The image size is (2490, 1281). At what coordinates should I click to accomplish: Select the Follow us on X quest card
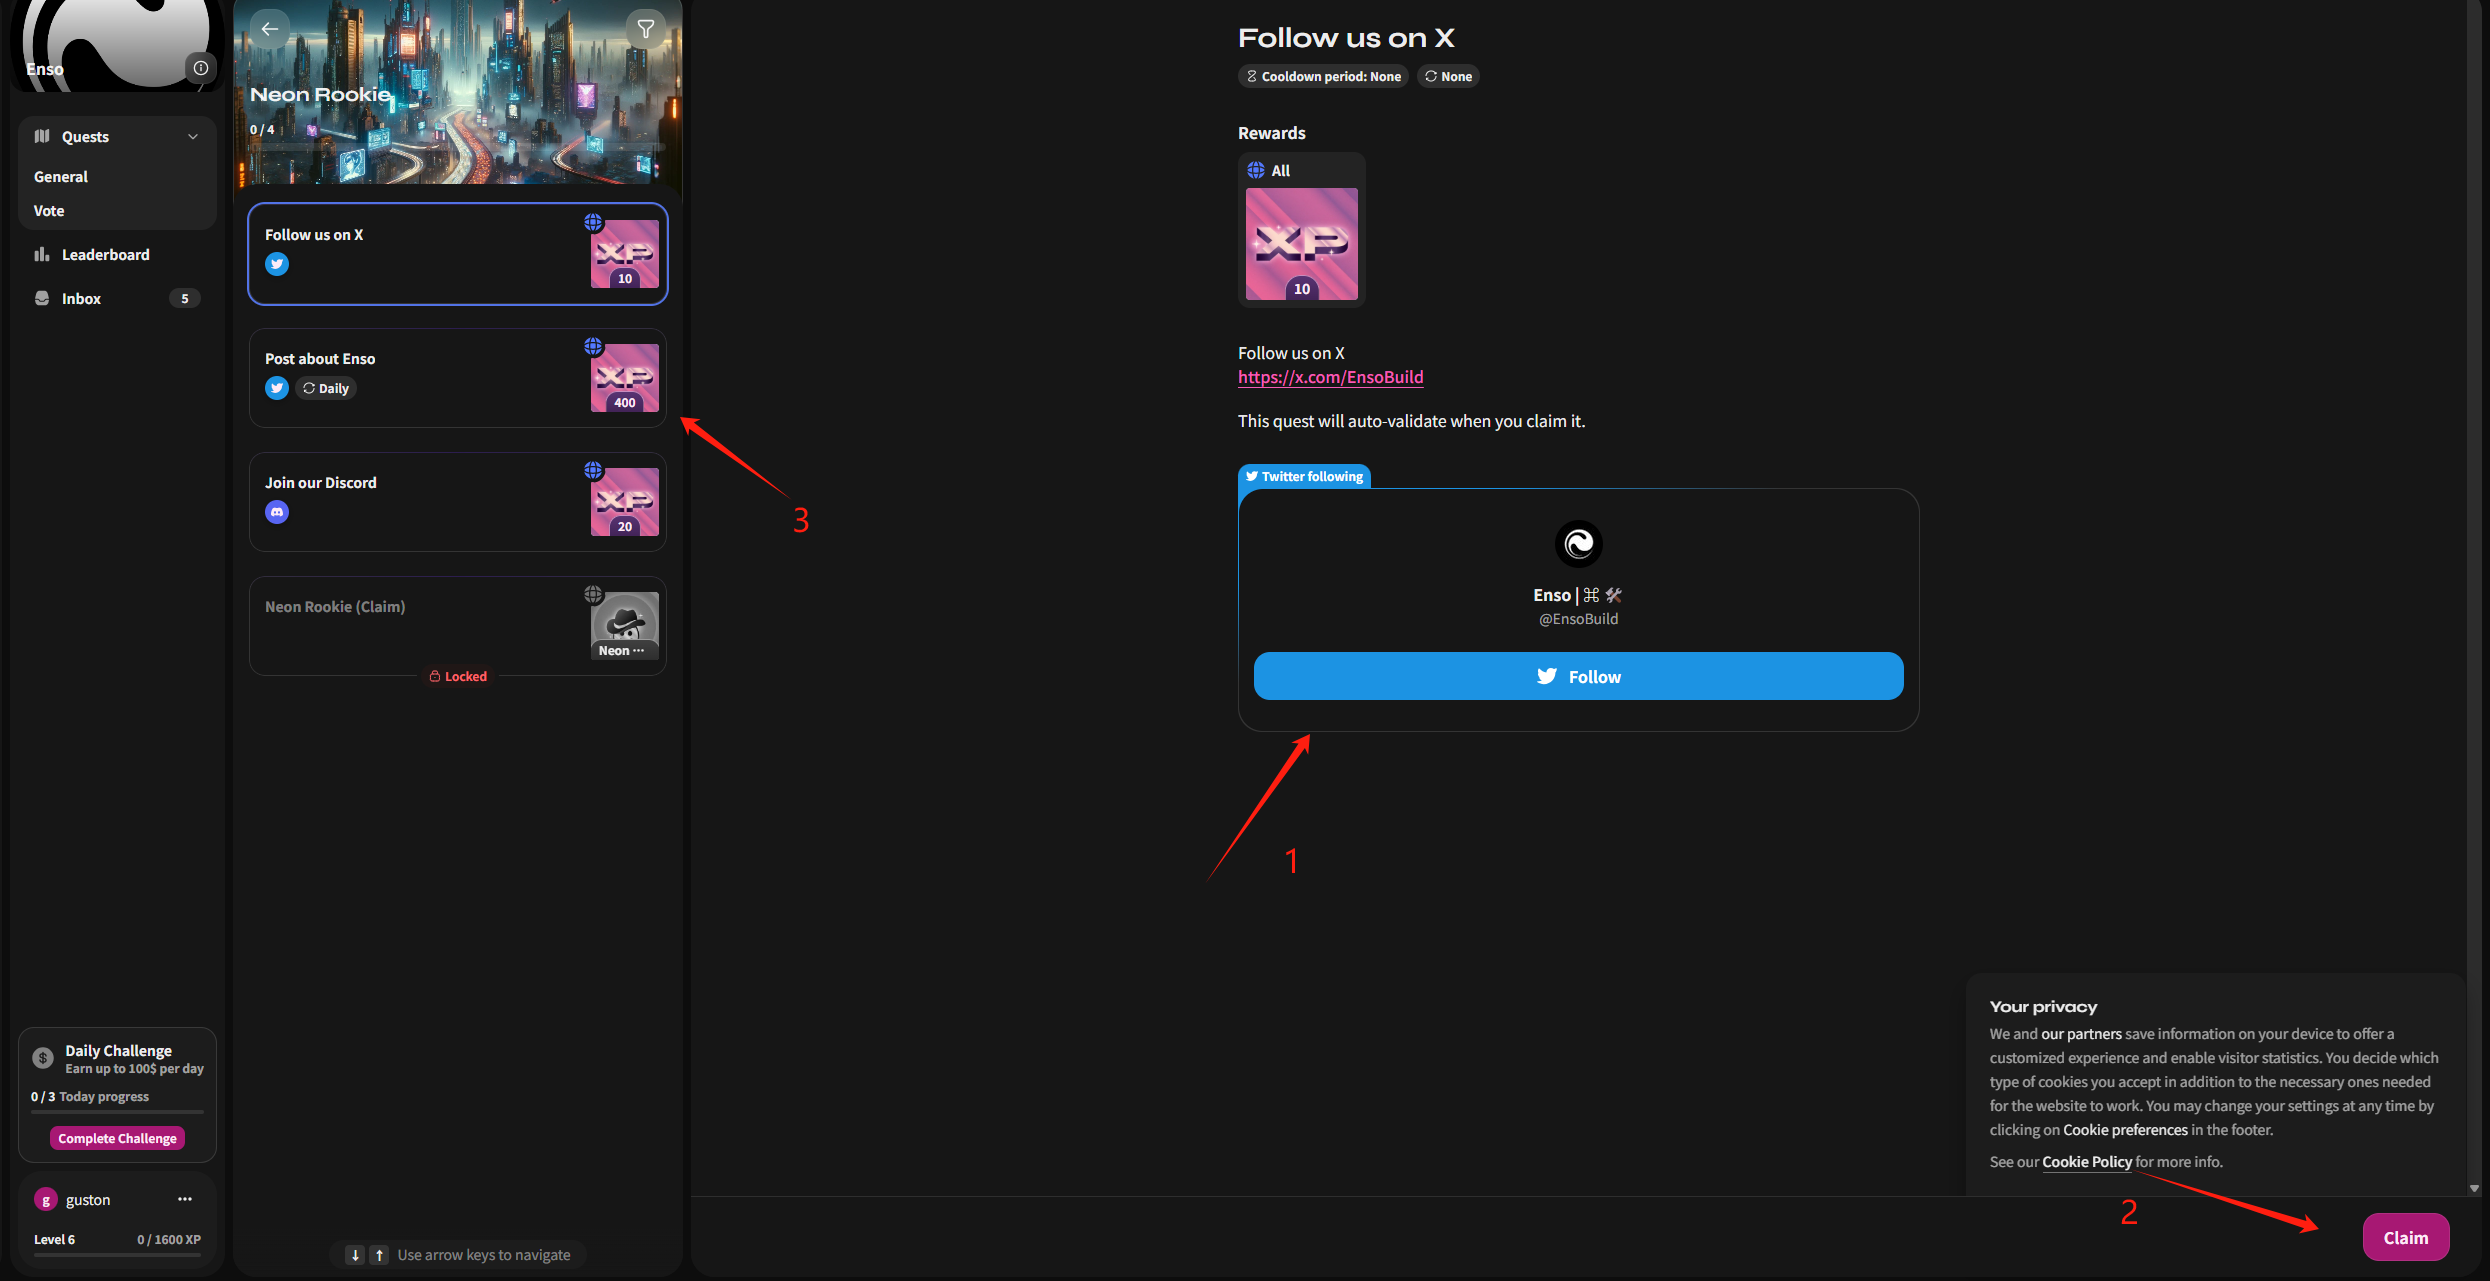coord(458,254)
